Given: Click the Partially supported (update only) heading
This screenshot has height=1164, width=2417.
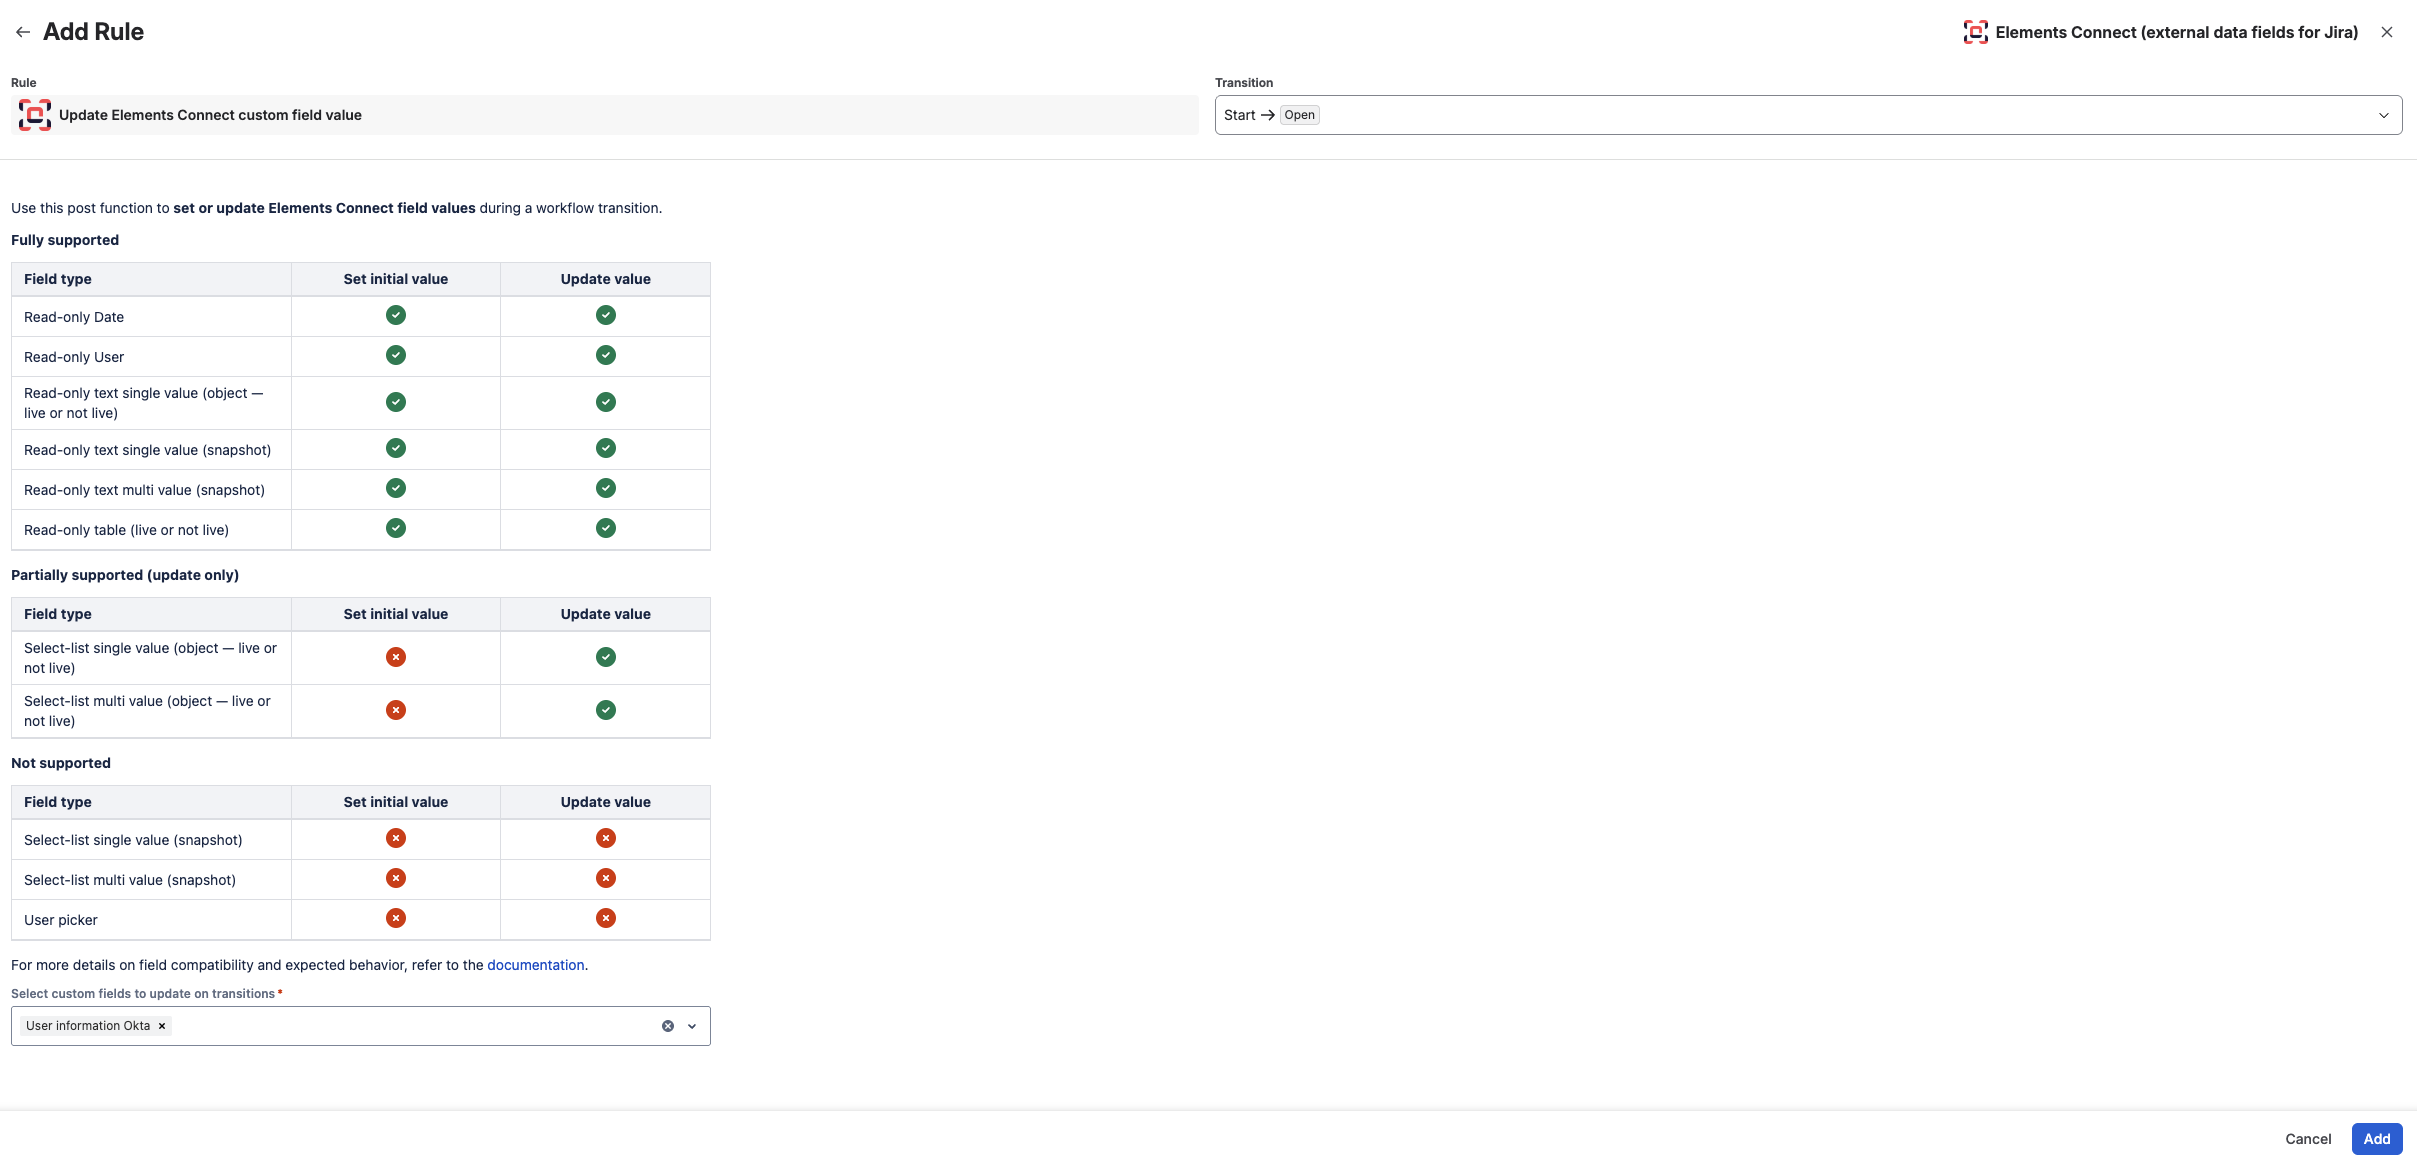Looking at the screenshot, I should pyautogui.click(x=125, y=575).
